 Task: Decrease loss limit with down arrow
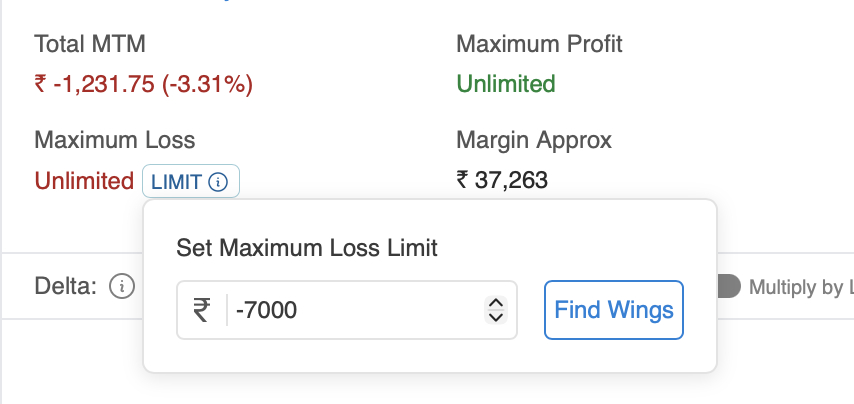(495, 317)
